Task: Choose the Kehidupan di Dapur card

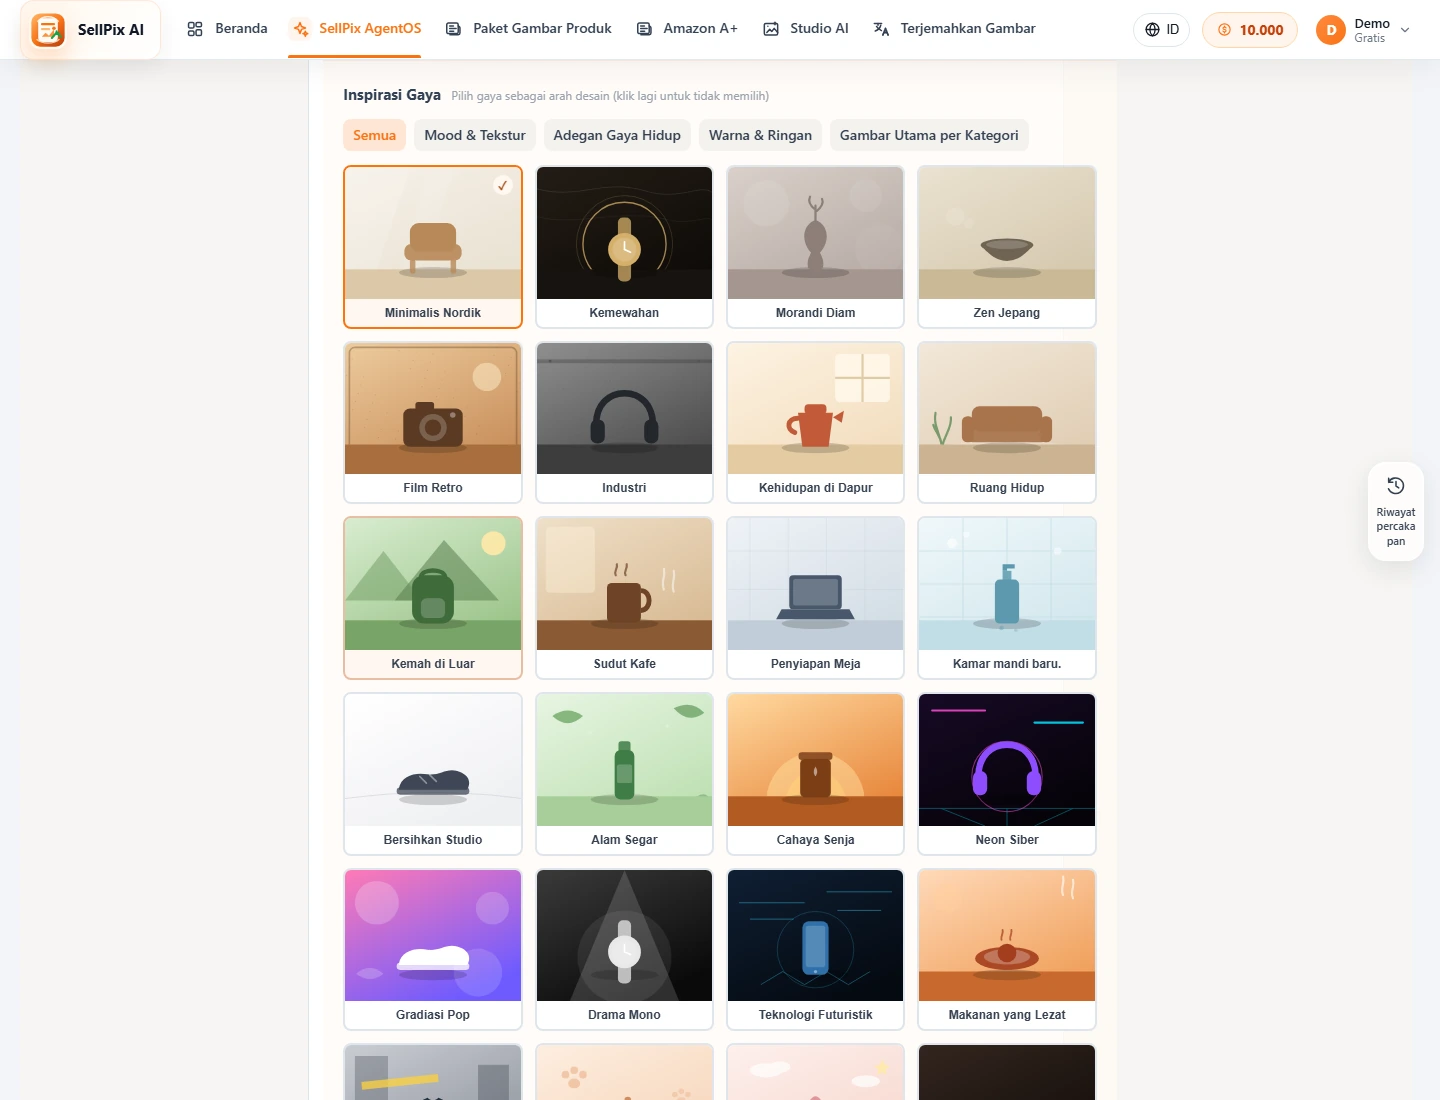Action: 816,422
